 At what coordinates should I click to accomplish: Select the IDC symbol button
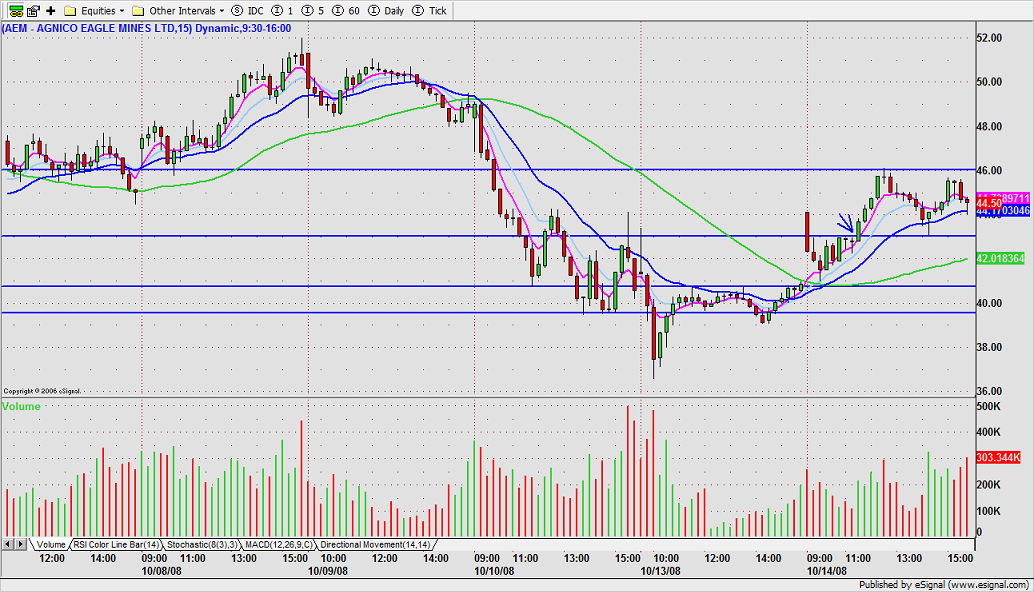coord(248,11)
